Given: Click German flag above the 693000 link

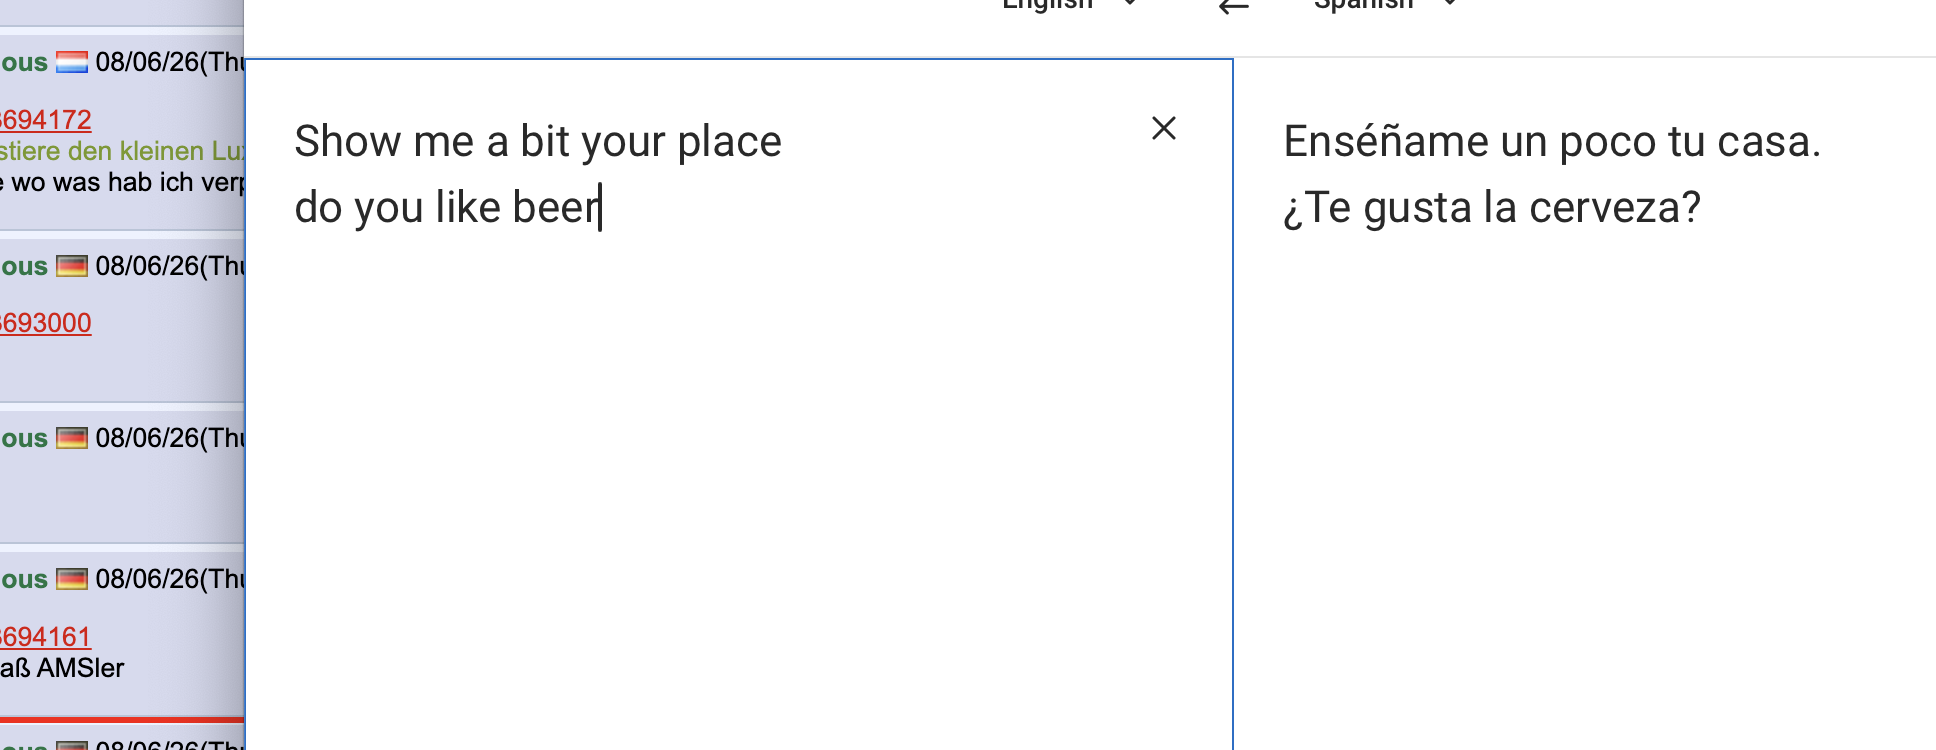Looking at the screenshot, I should click(71, 267).
